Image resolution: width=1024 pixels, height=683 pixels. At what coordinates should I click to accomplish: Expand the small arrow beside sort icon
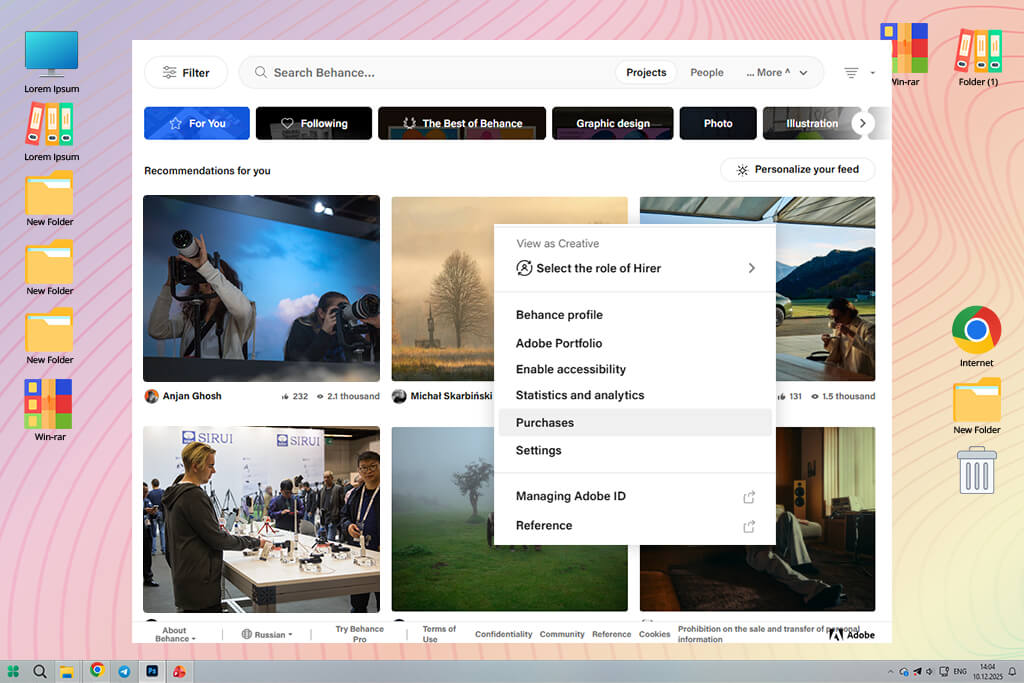(872, 73)
